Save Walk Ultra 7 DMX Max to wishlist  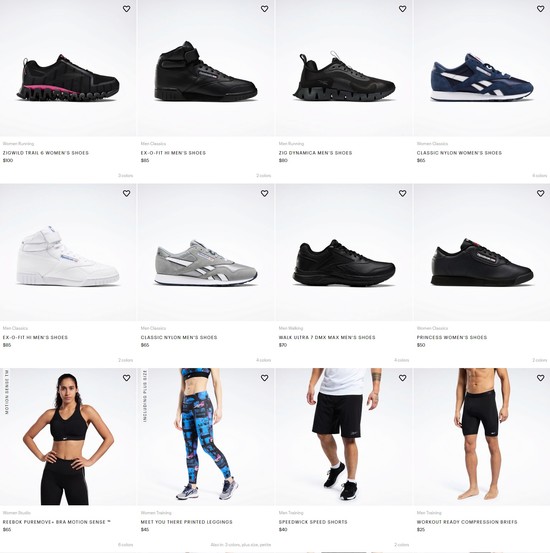tap(402, 193)
